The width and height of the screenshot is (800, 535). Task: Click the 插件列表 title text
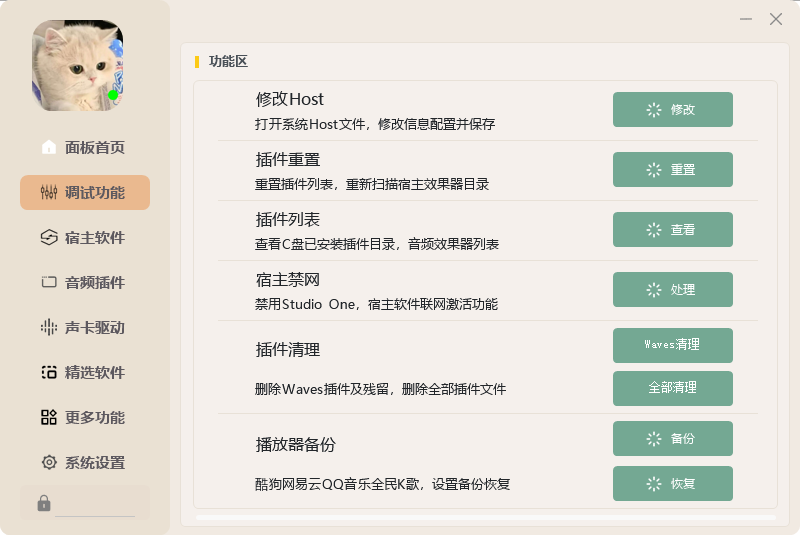point(288,220)
